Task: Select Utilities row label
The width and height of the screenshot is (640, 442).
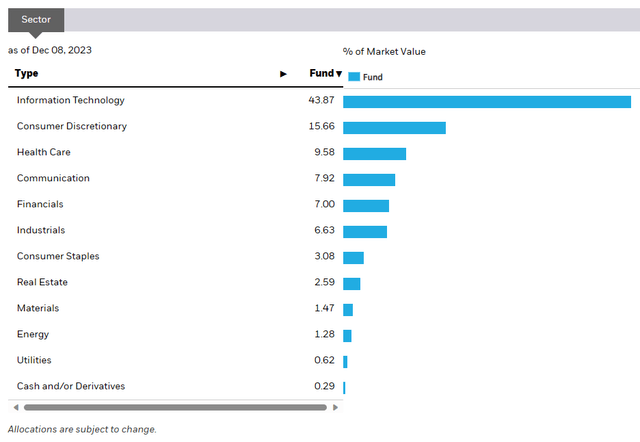Action: [x=34, y=360]
